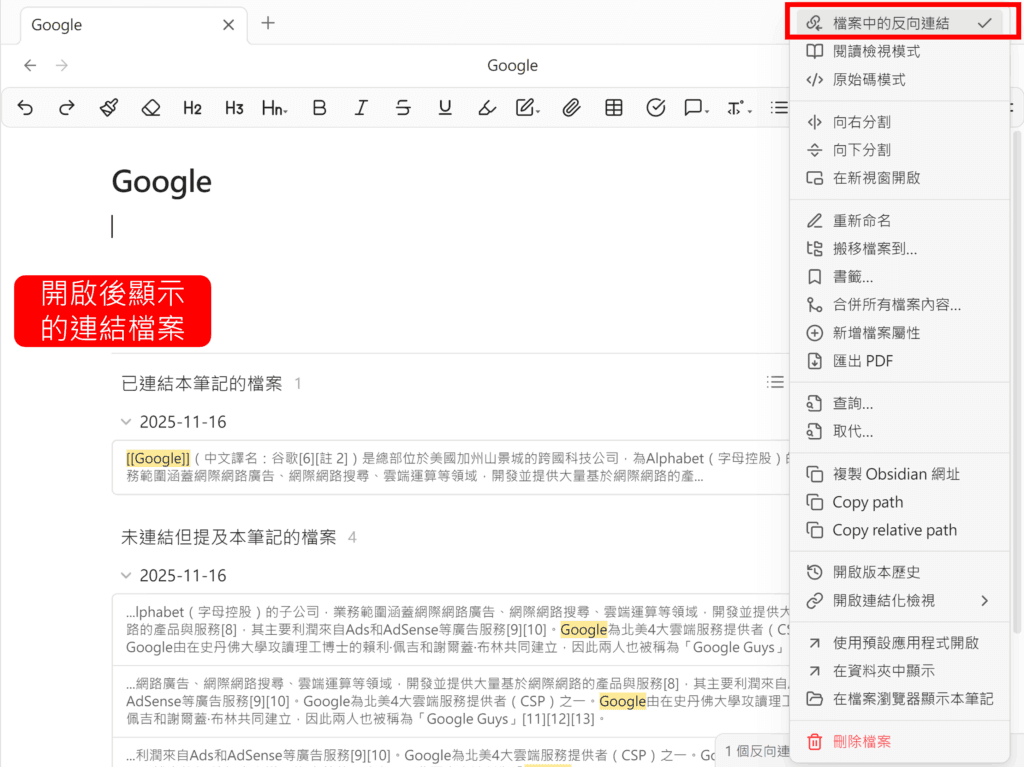
Task: Open a new tab with plus button
Action: 268,24
